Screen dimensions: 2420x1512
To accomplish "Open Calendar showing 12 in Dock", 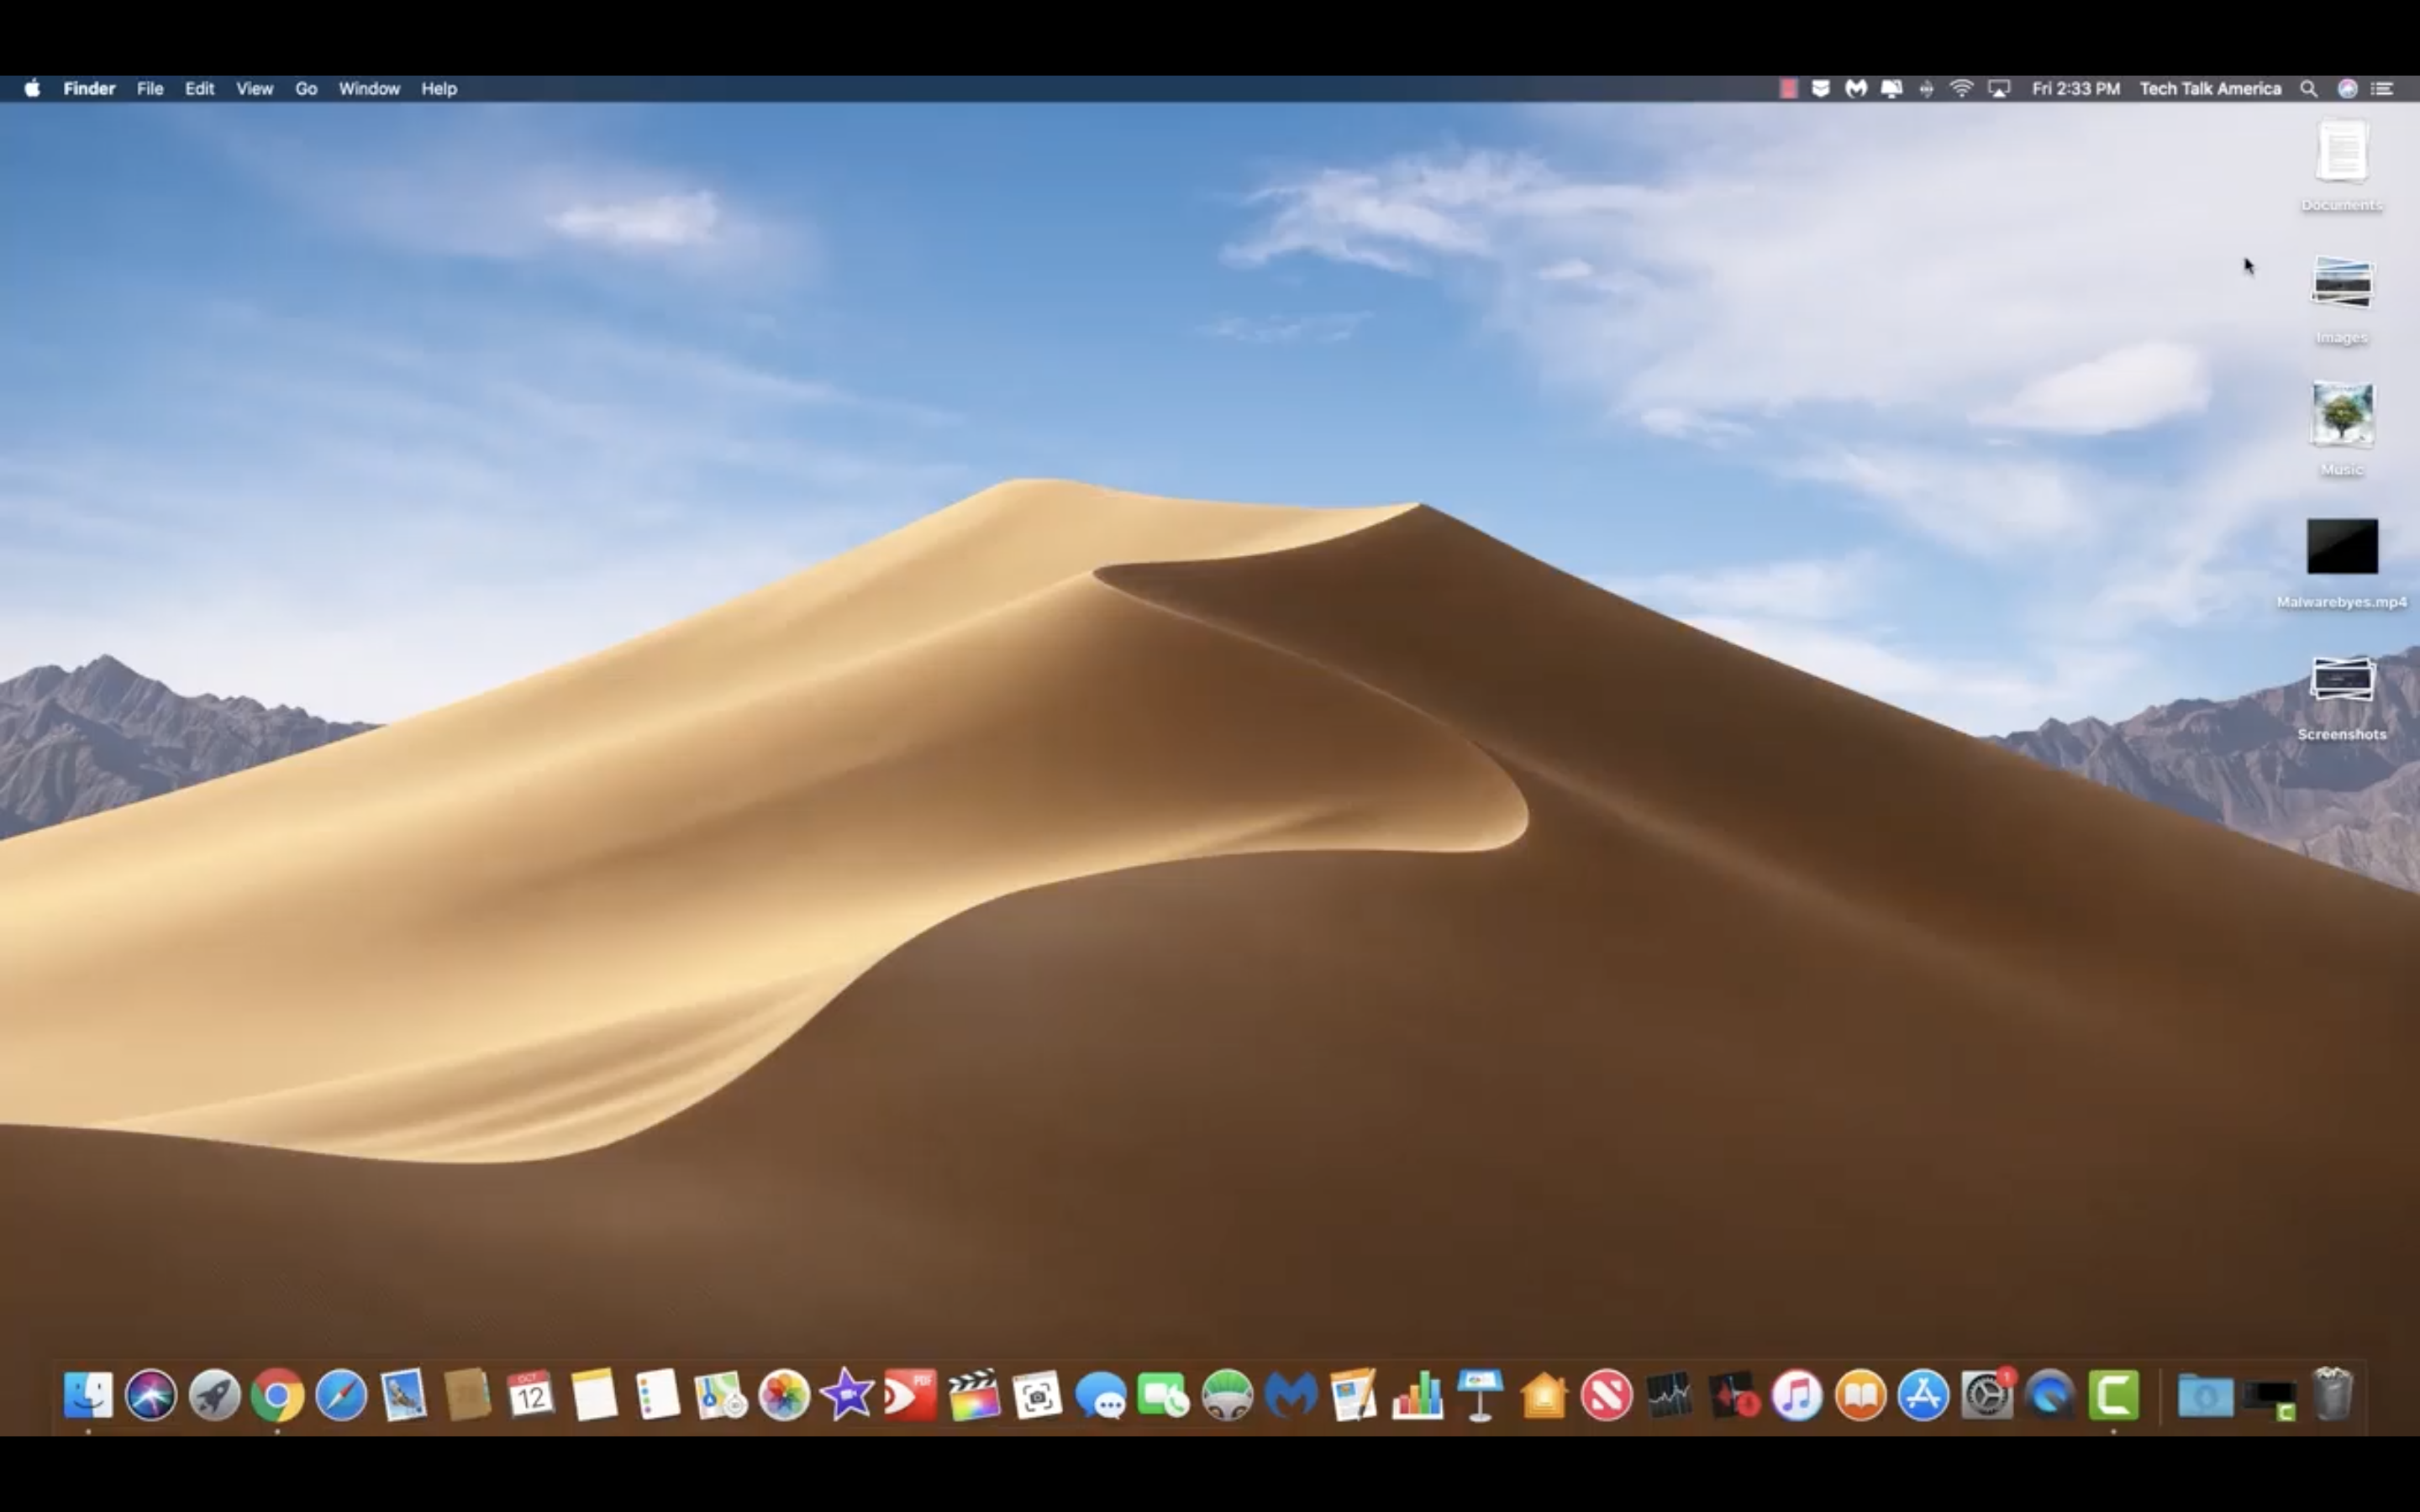I will click(531, 1395).
